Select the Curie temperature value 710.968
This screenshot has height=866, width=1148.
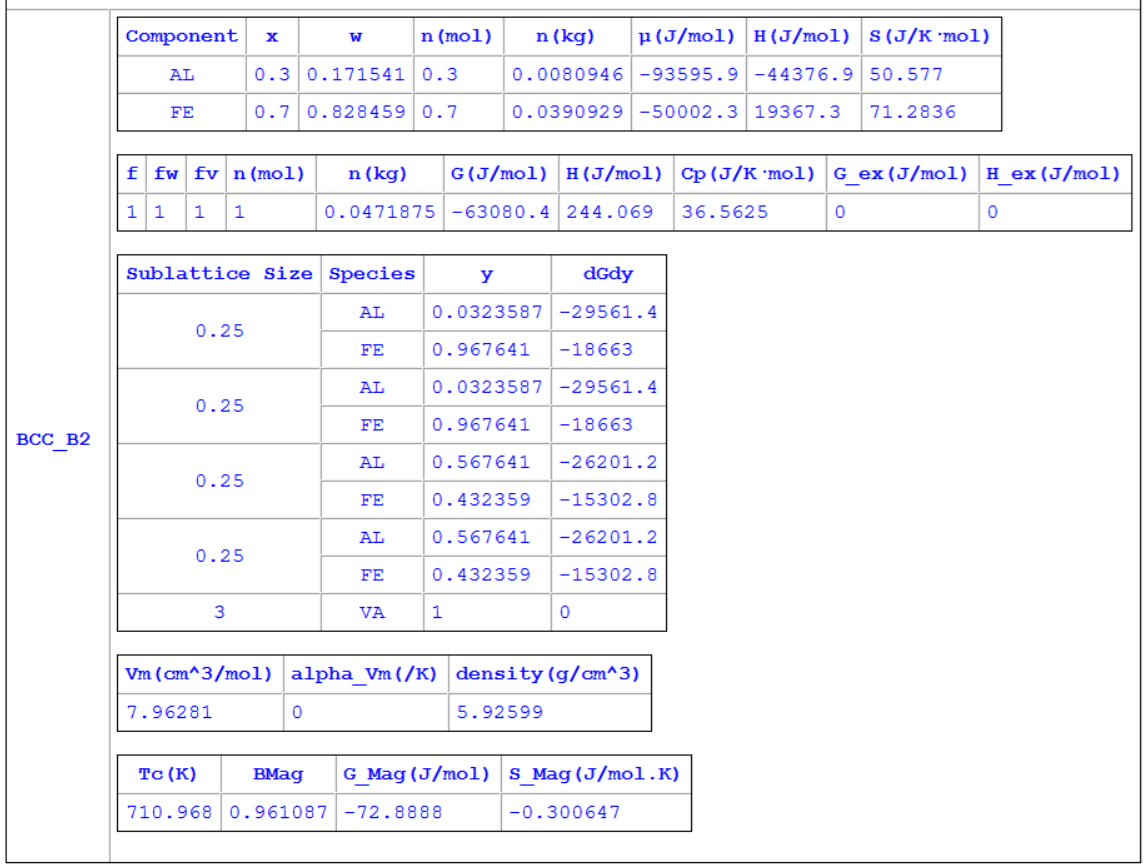[168, 812]
